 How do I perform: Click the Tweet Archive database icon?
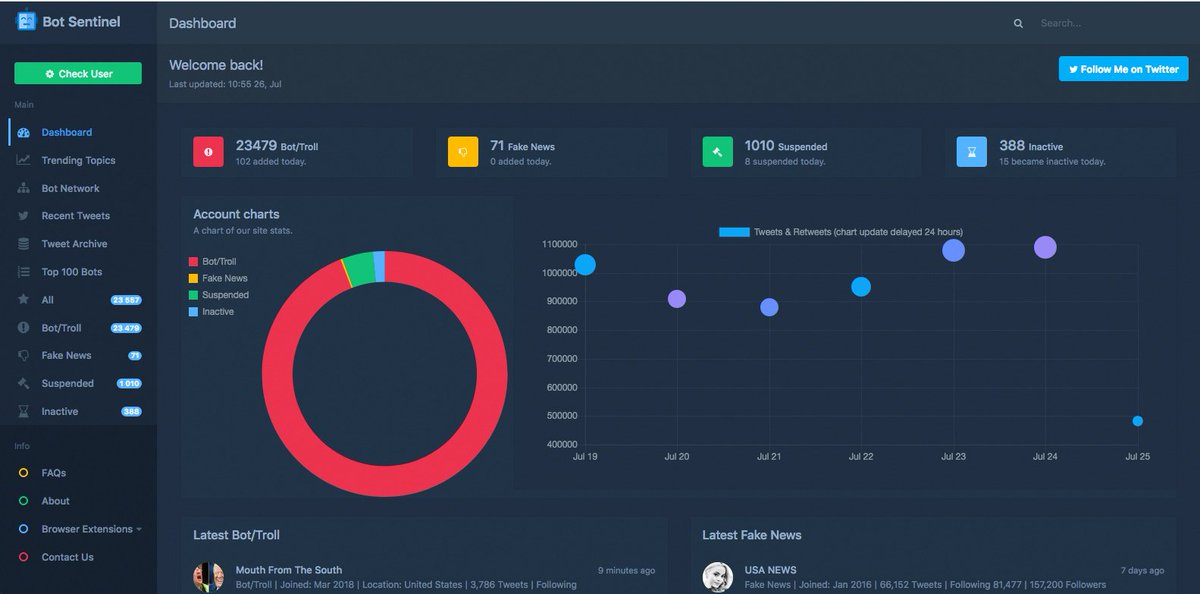pyautogui.click(x=23, y=244)
